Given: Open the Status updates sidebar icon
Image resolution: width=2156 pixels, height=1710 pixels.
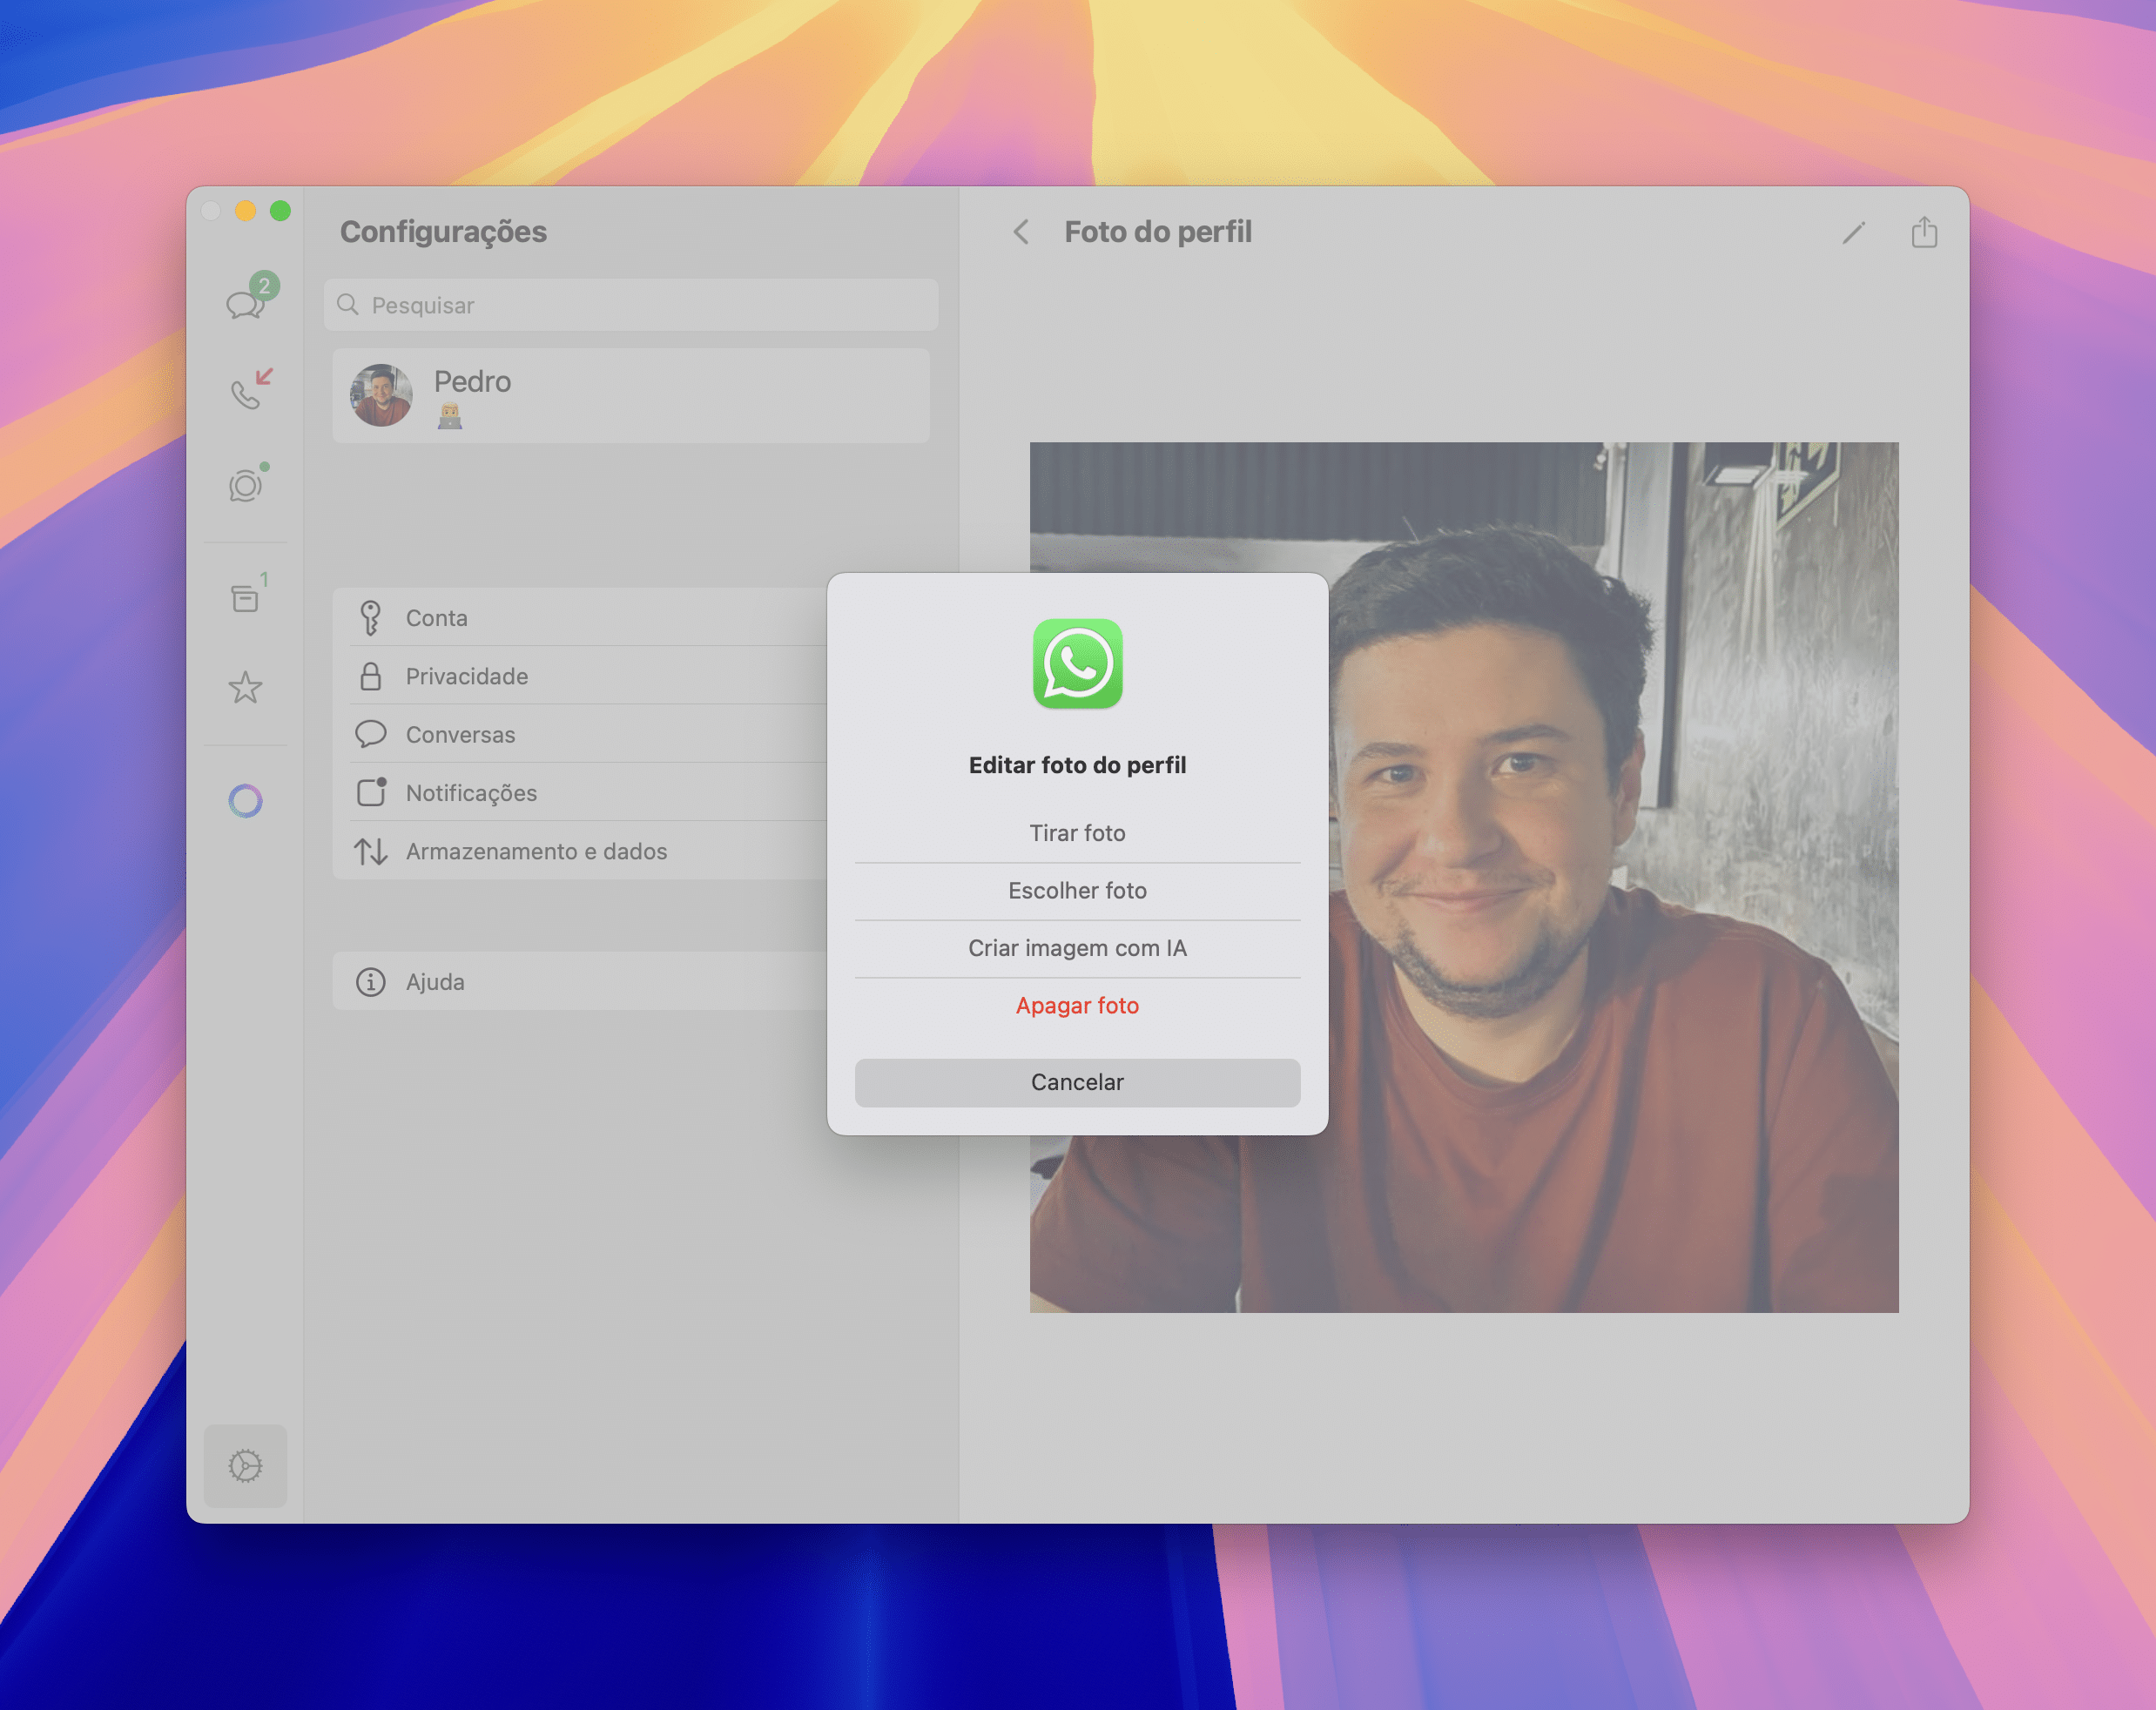Looking at the screenshot, I should (246, 485).
